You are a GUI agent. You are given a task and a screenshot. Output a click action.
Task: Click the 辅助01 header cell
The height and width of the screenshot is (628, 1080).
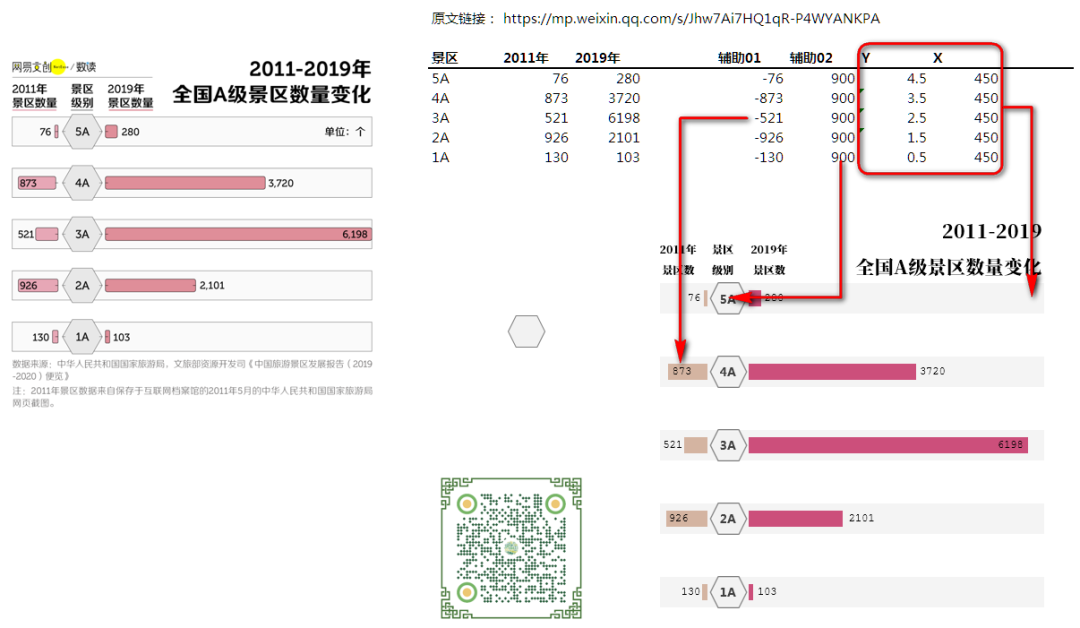(x=738, y=58)
